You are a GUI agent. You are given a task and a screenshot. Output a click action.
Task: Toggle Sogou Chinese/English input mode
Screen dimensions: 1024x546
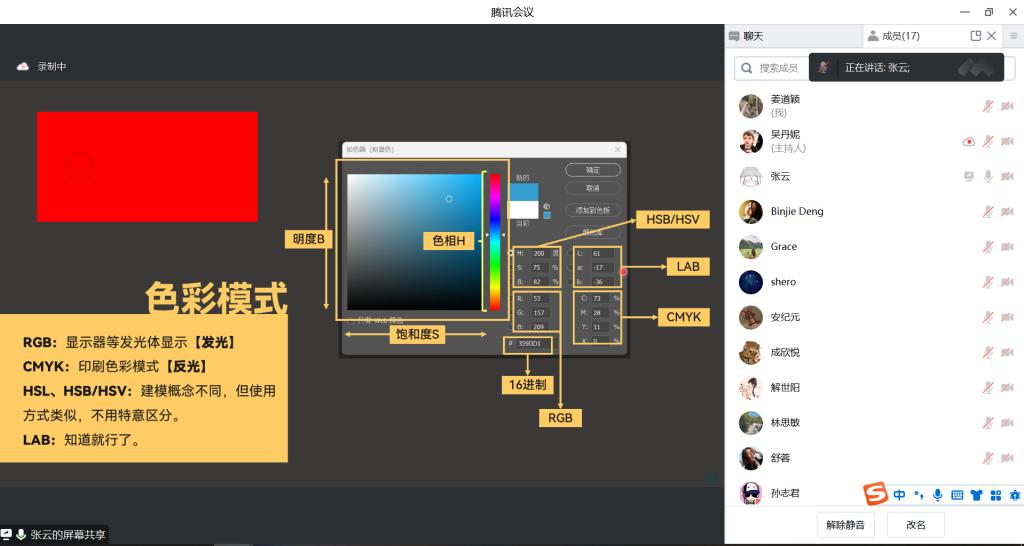click(900, 495)
